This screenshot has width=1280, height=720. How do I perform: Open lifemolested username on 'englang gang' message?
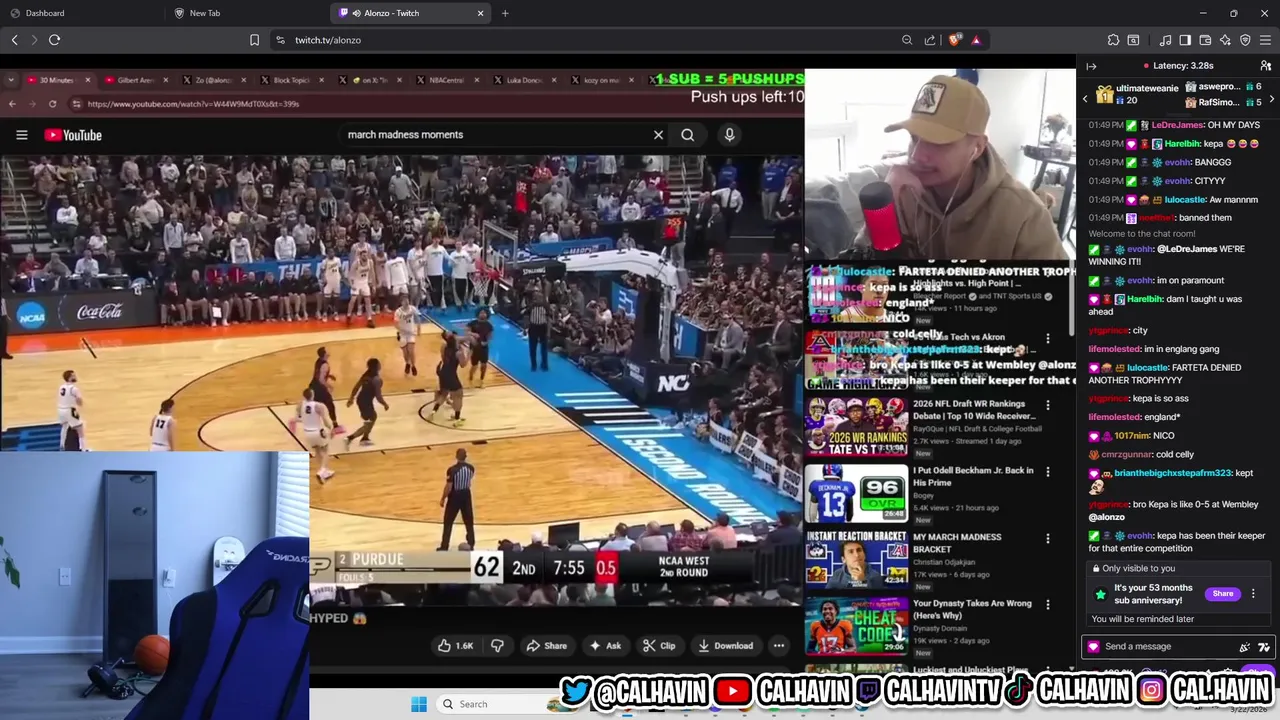tap(1114, 349)
